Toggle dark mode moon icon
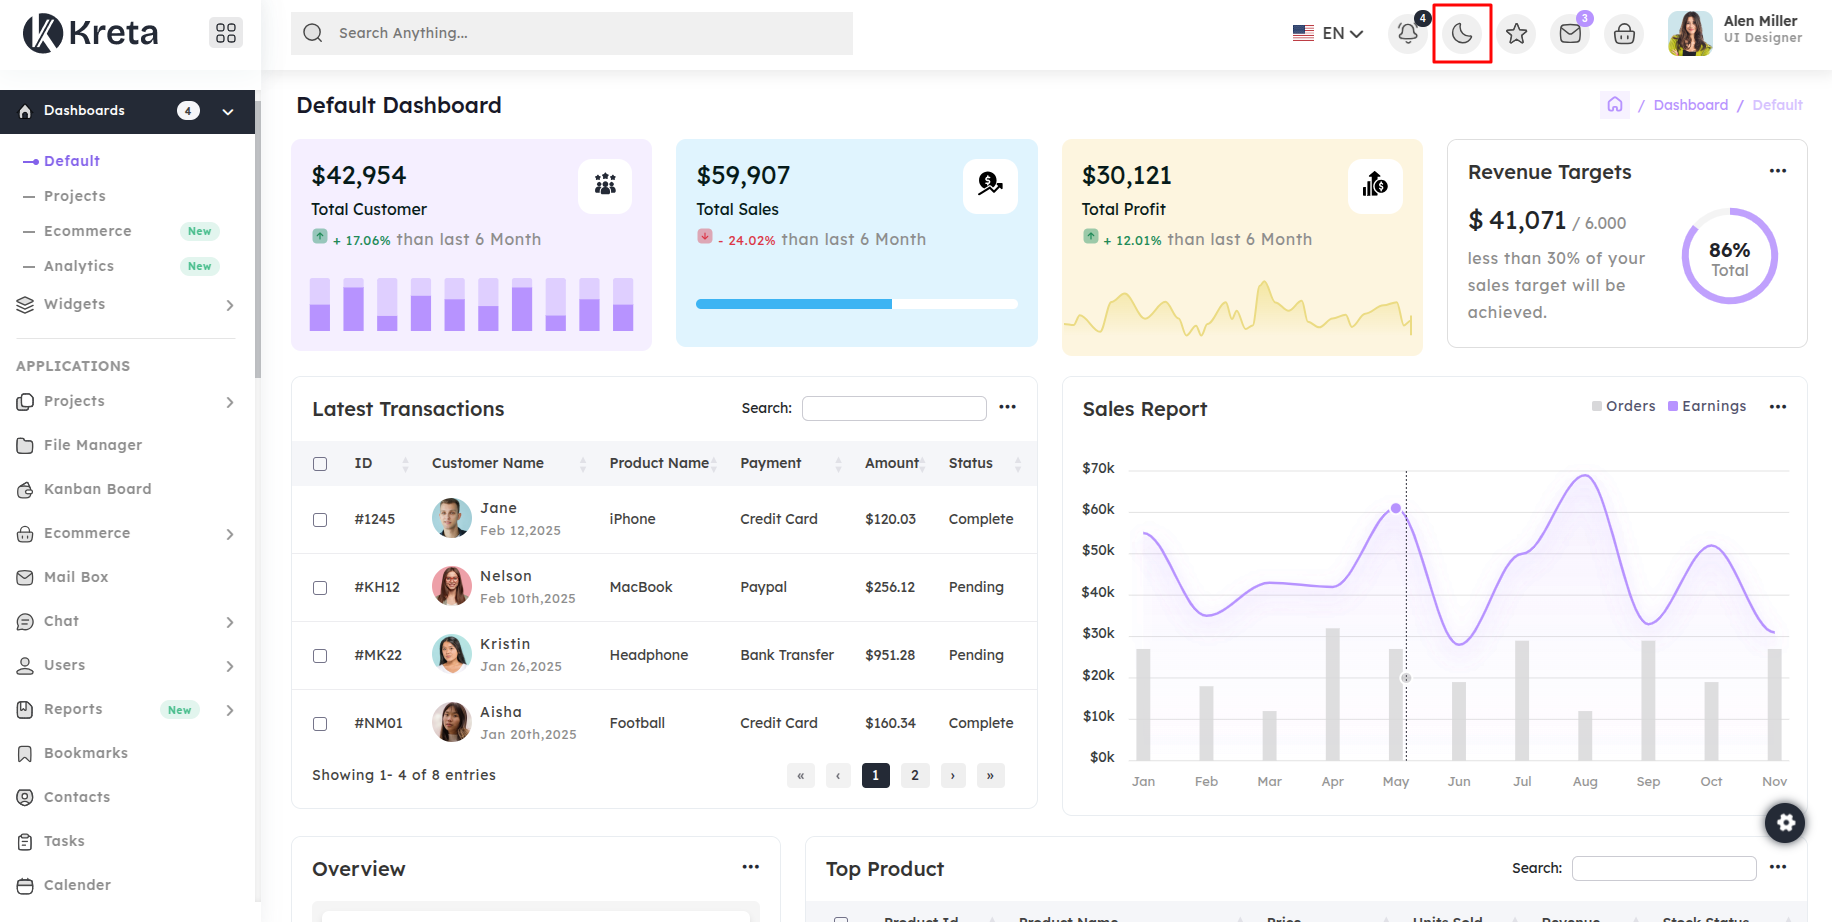 pyautogui.click(x=1462, y=34)
